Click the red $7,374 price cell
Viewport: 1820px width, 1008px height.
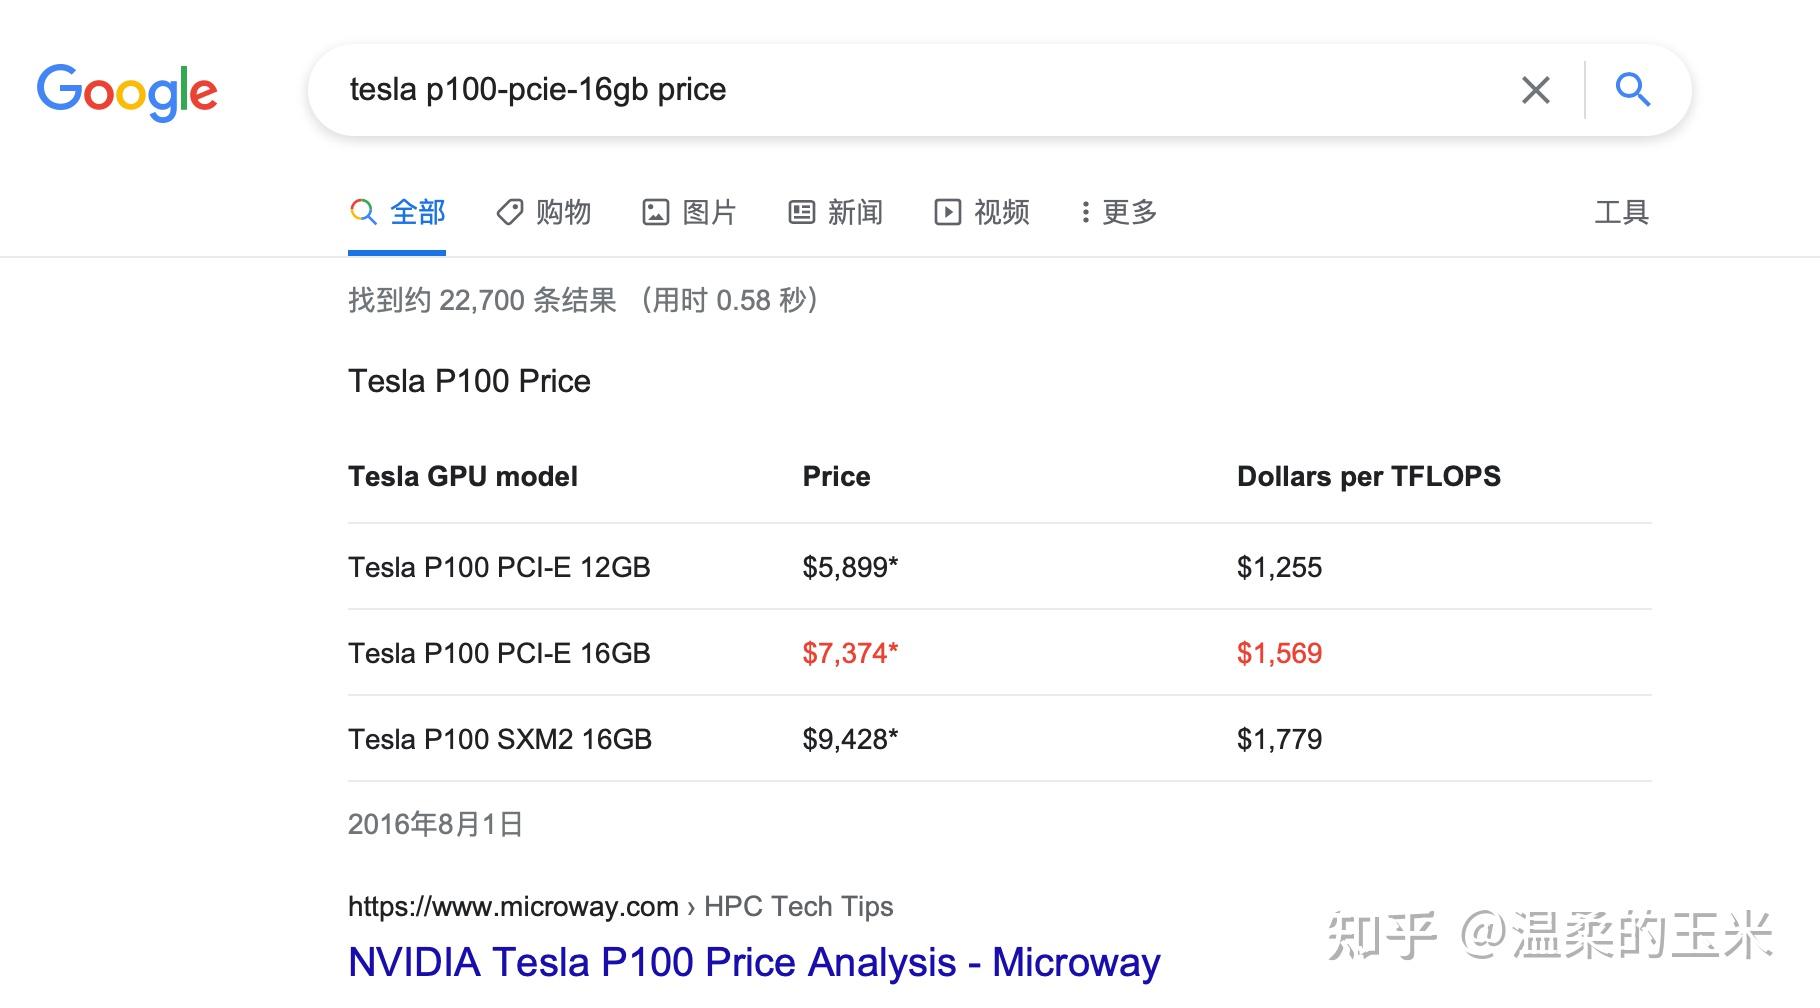coord(850,653)
